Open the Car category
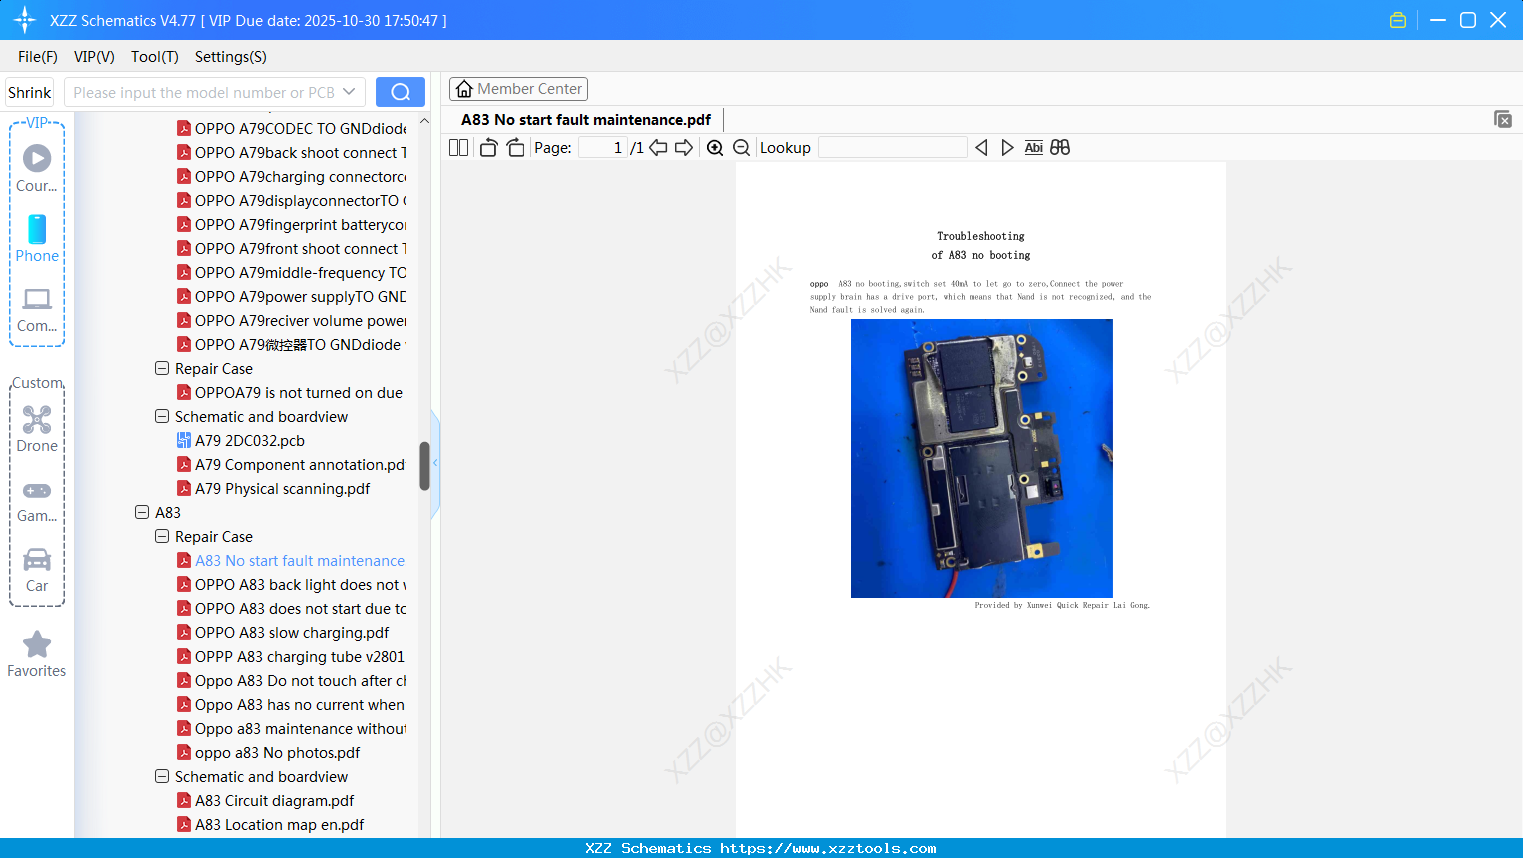 (37, 570)
